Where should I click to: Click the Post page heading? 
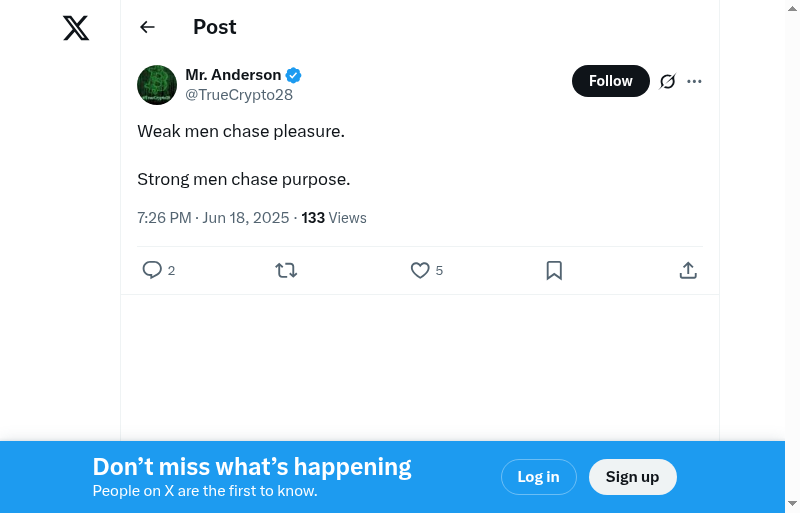click(x=215, y=27)
